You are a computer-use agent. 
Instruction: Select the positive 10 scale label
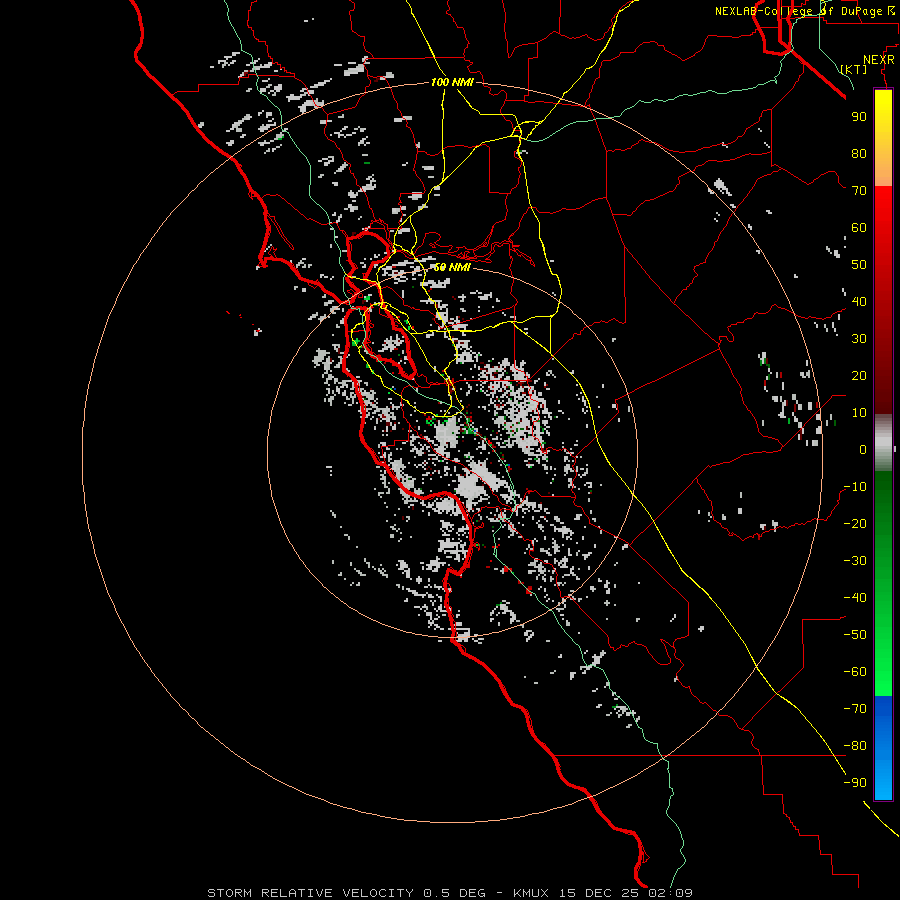point(859,413)
